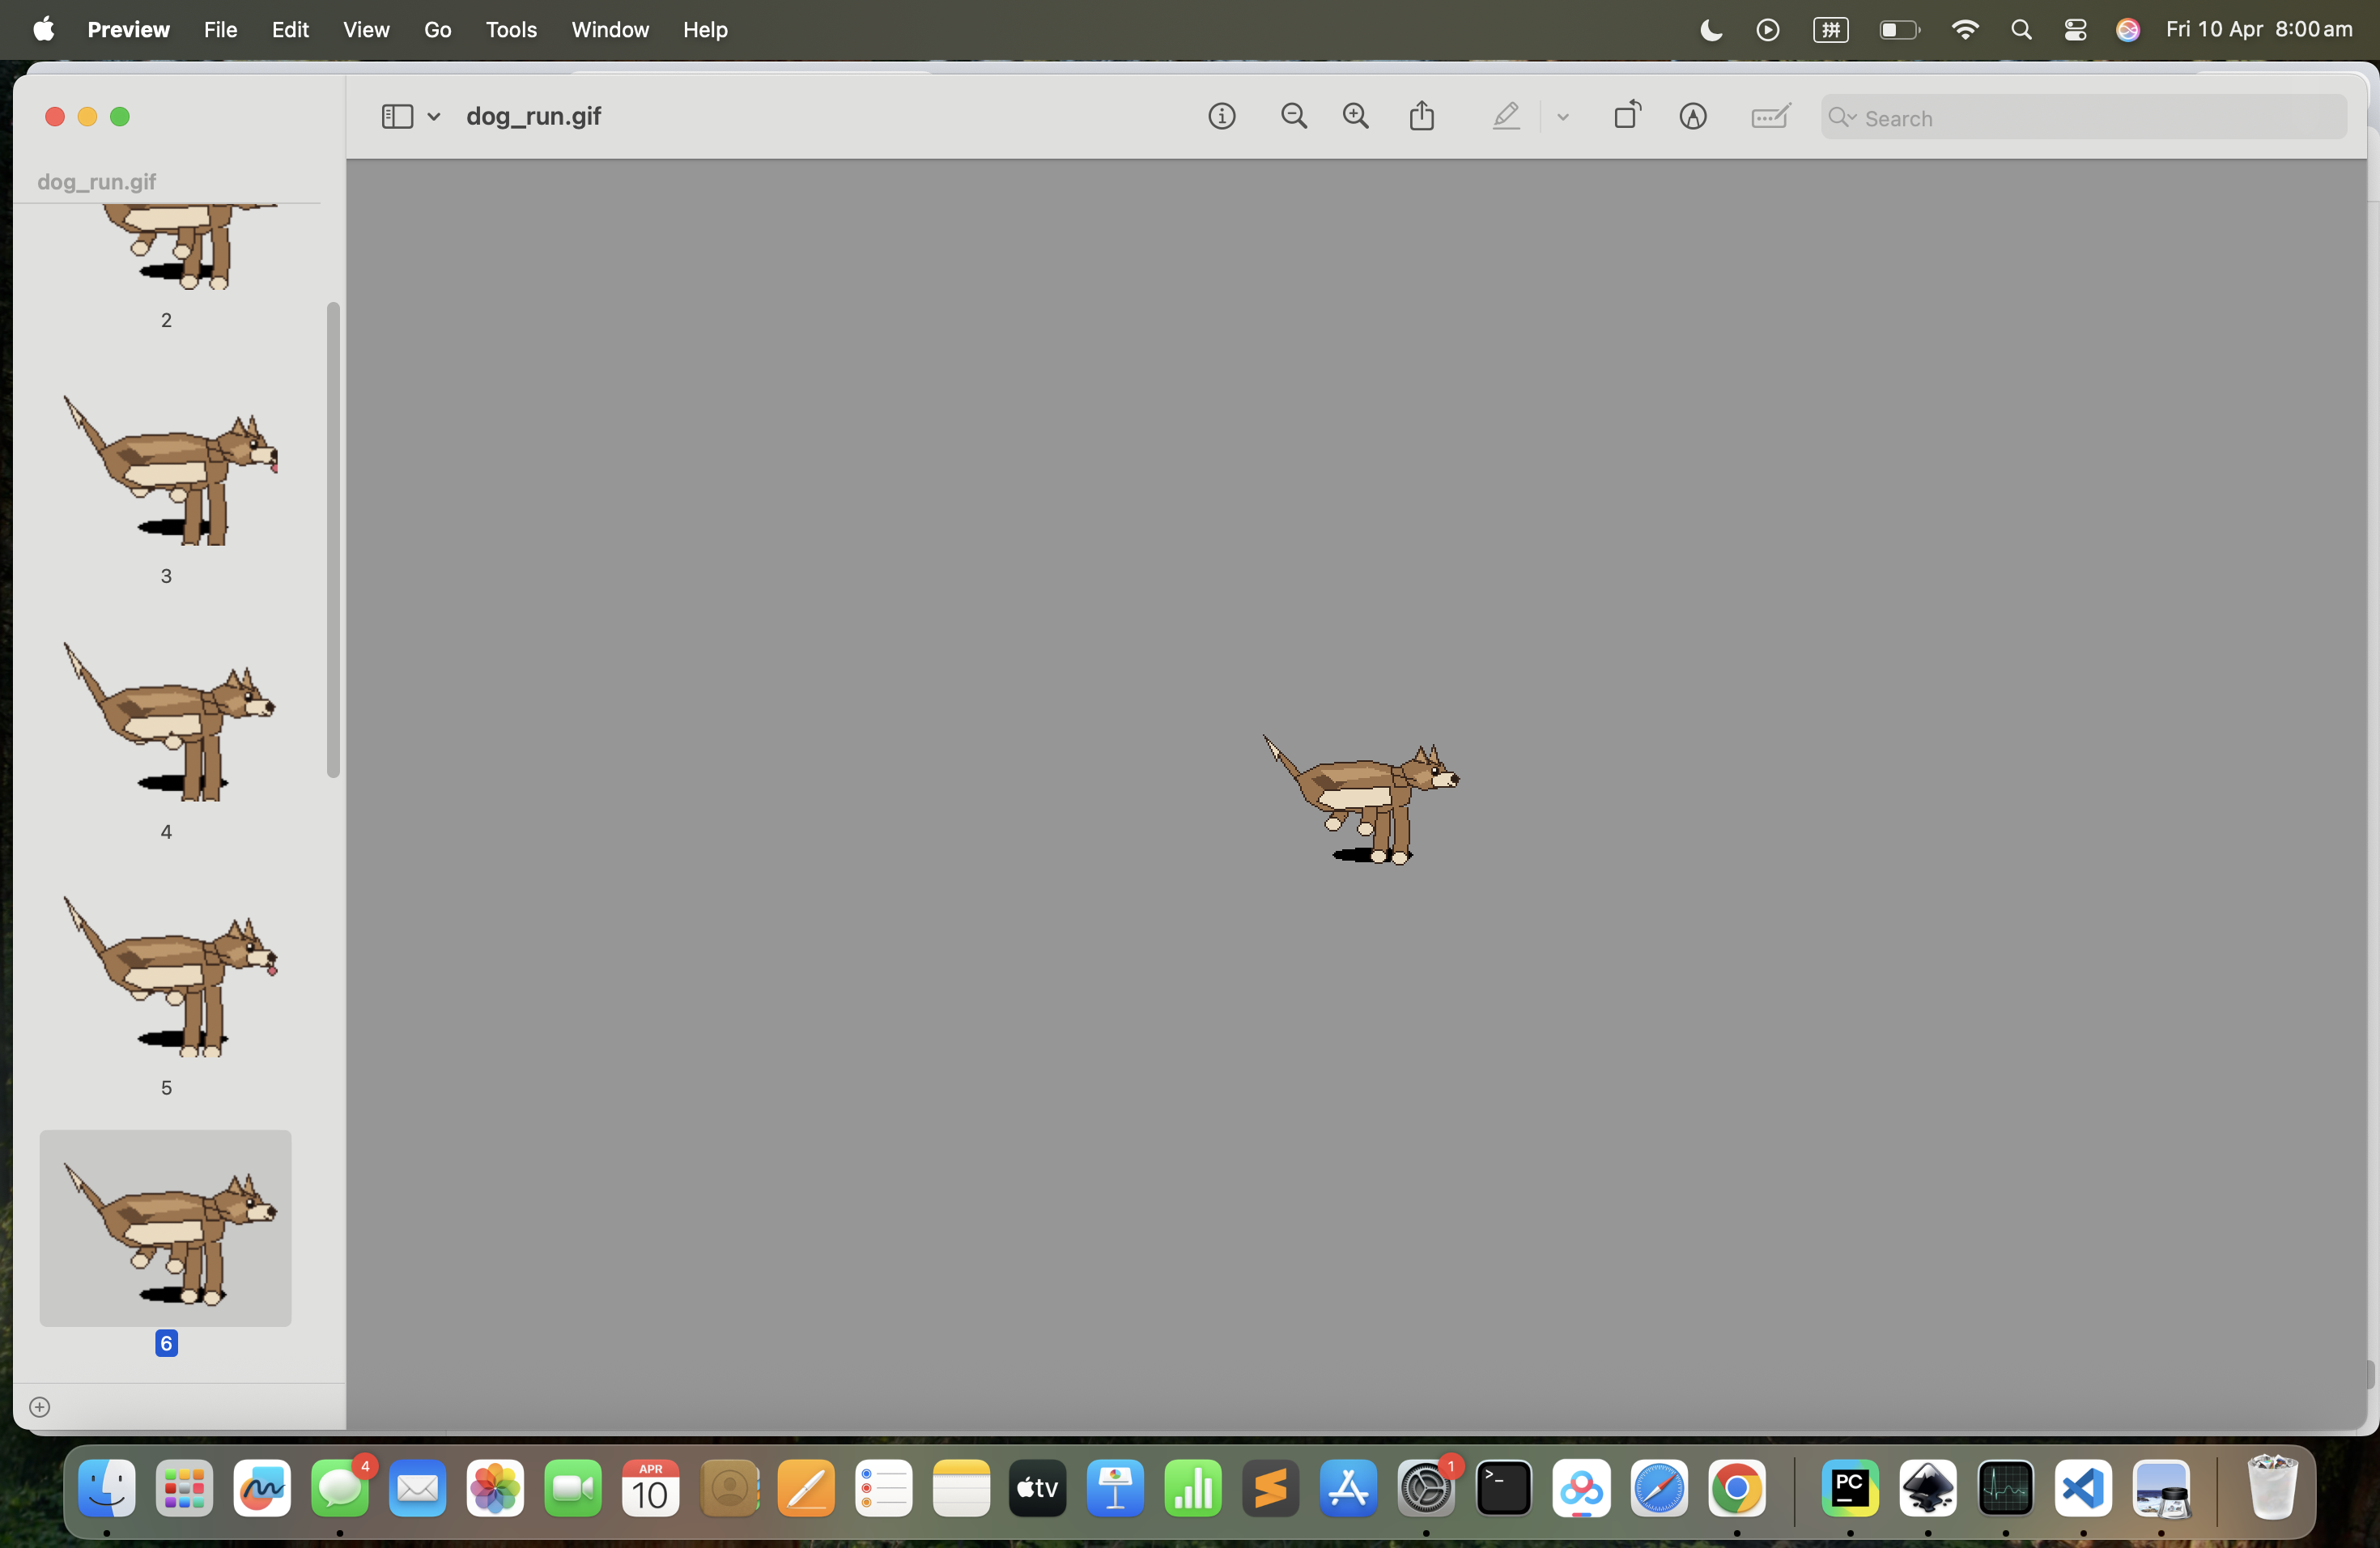Open the Apple menu
Screen dimensions: 2380x1548
[x=44, y=30]
